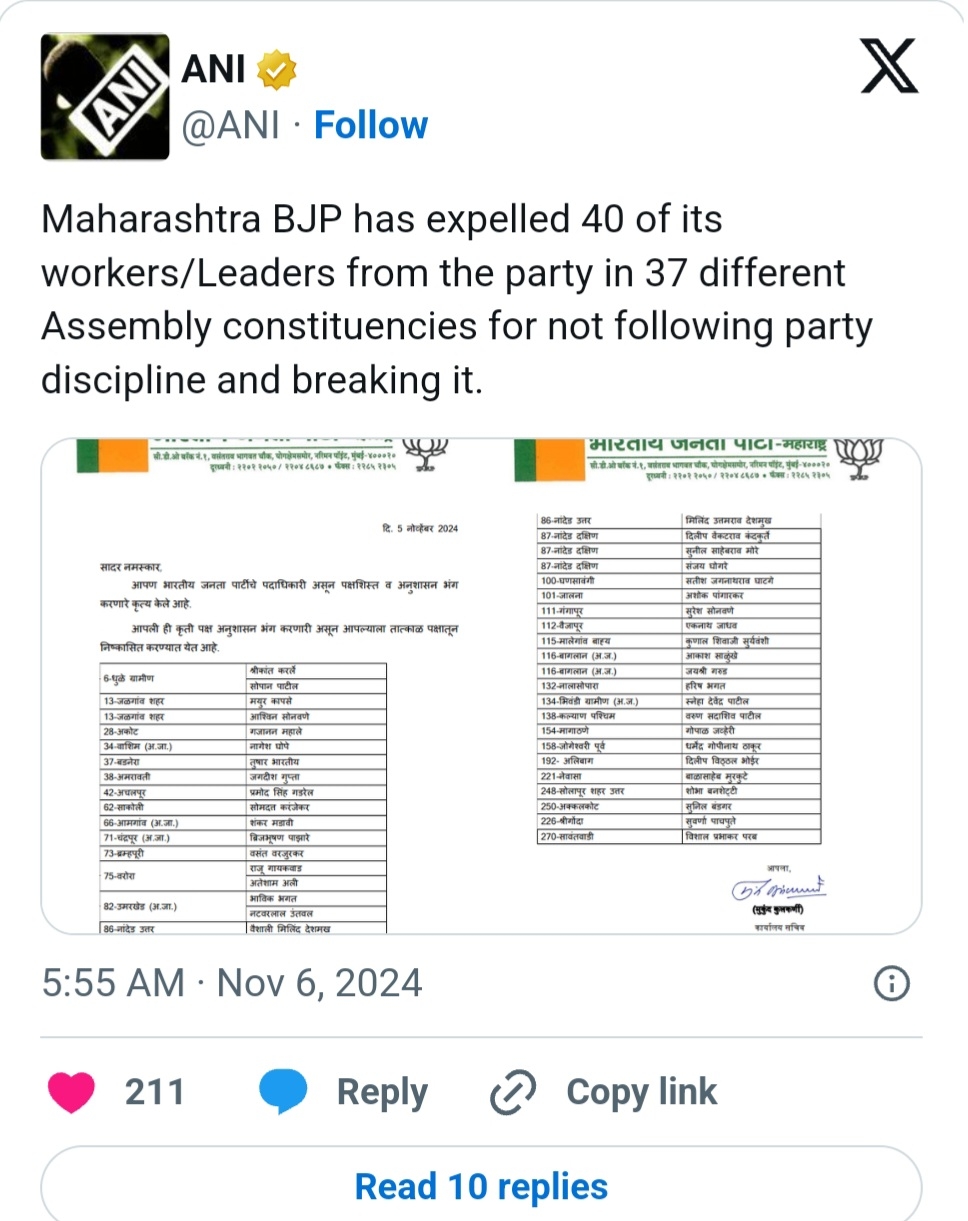Follow the ANI account

tap(371, 125)
